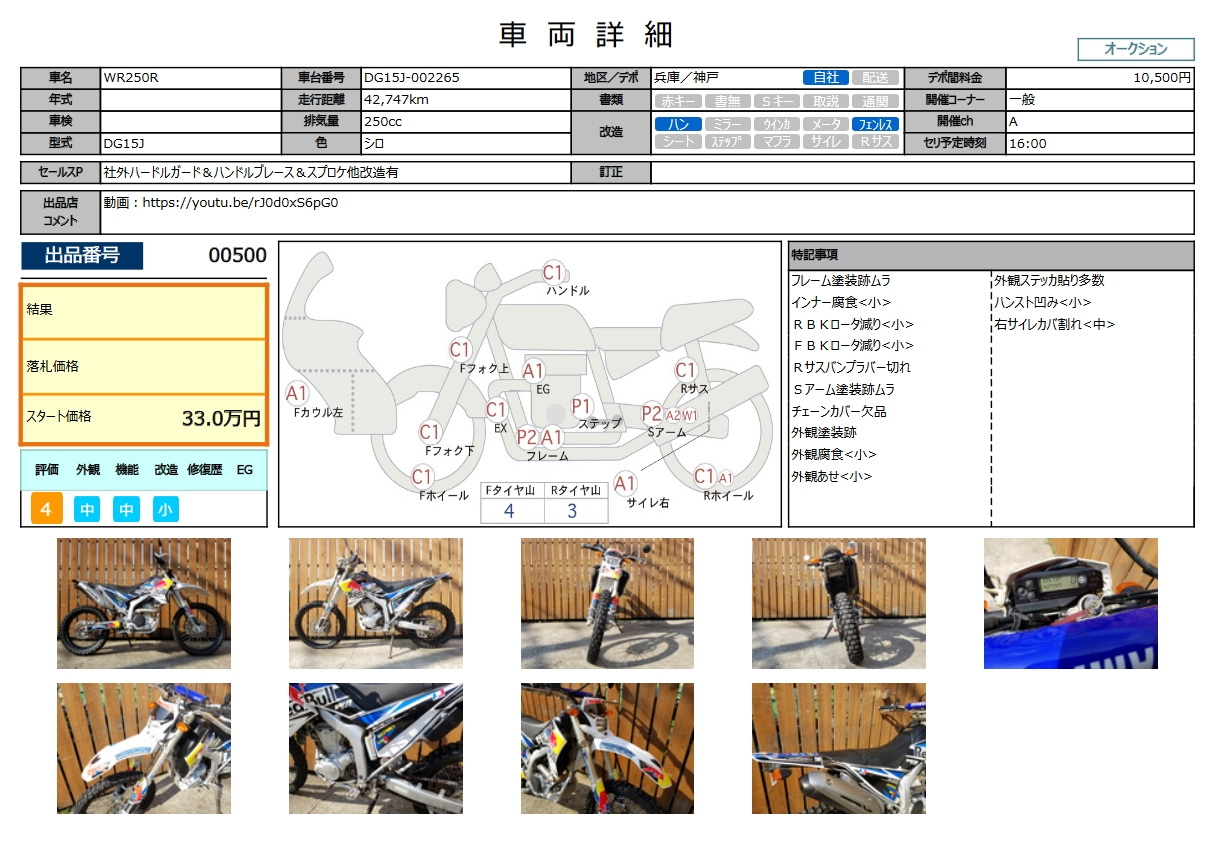Open the instrument meter close-up photo
1217x855 pixels.
(1070, 603)
